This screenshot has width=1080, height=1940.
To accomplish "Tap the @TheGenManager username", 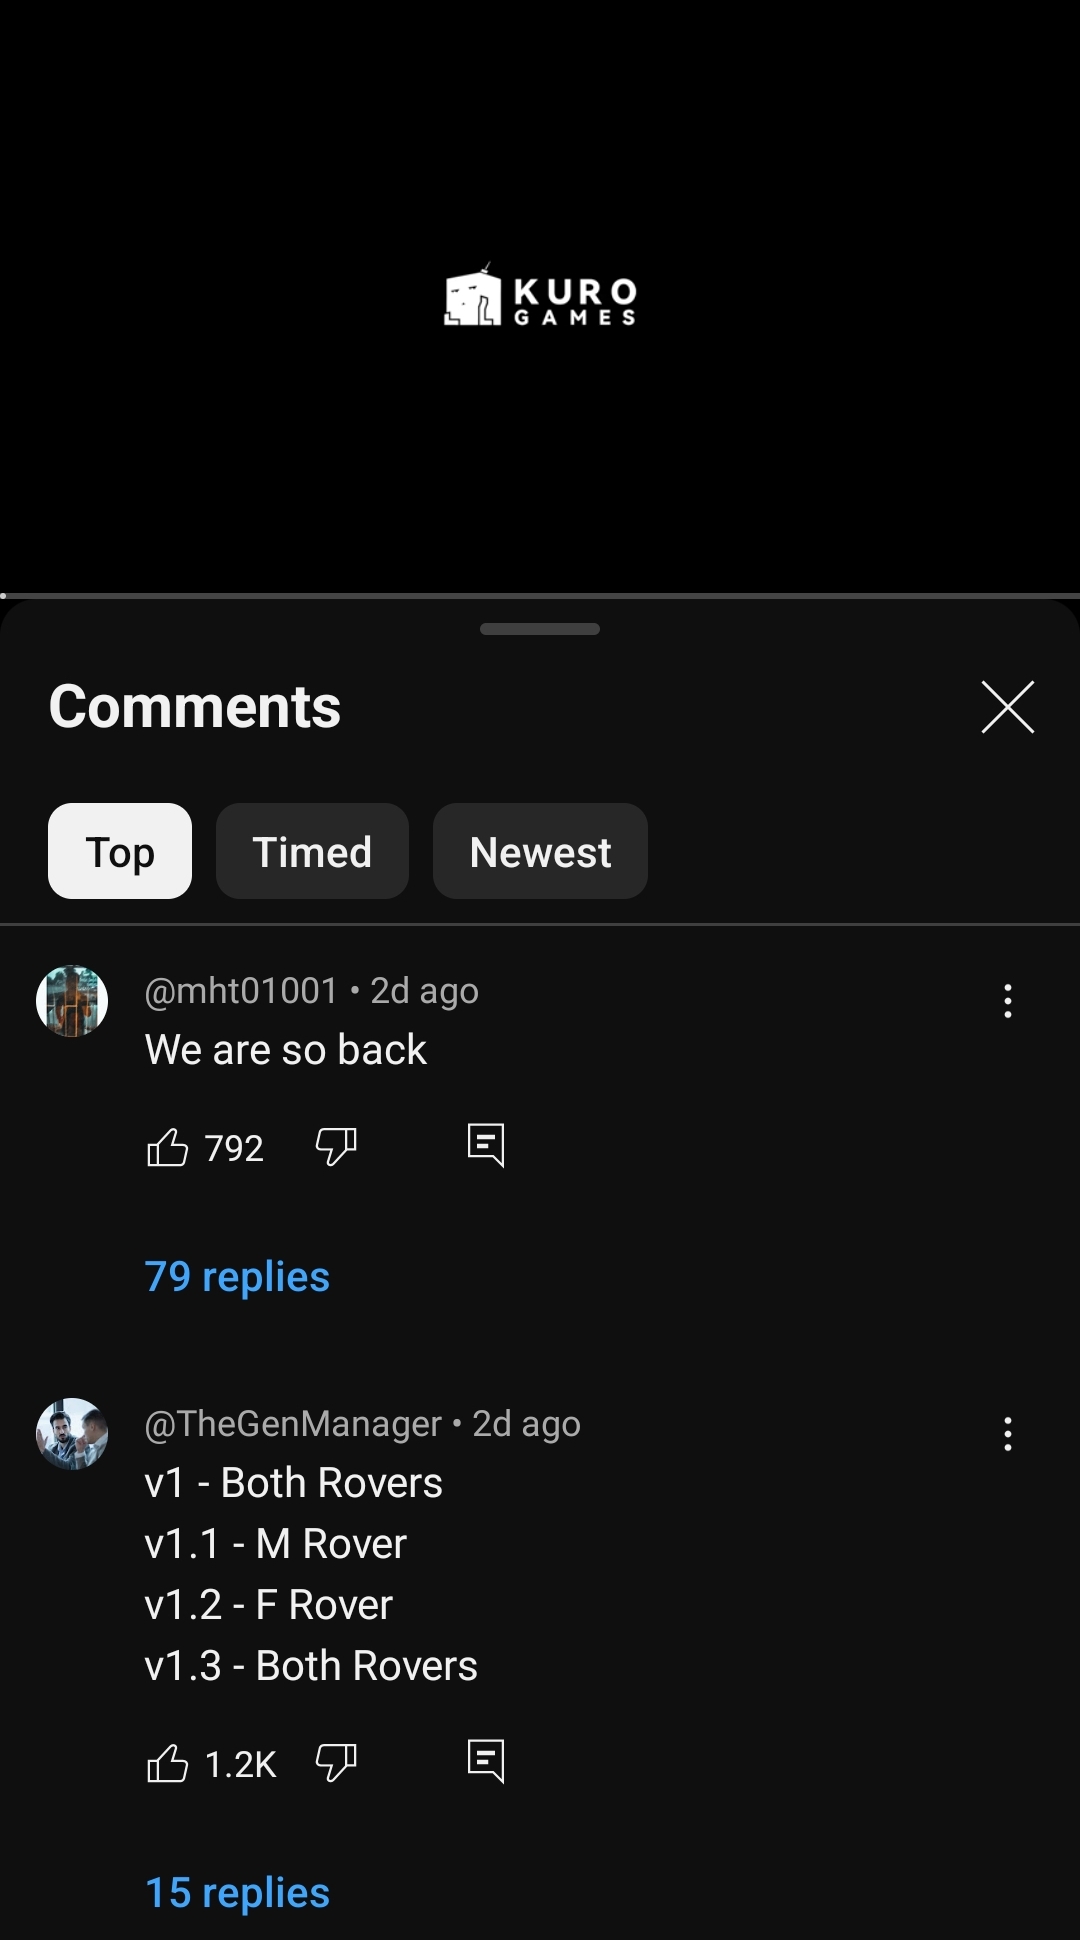I will [293, 1424].
